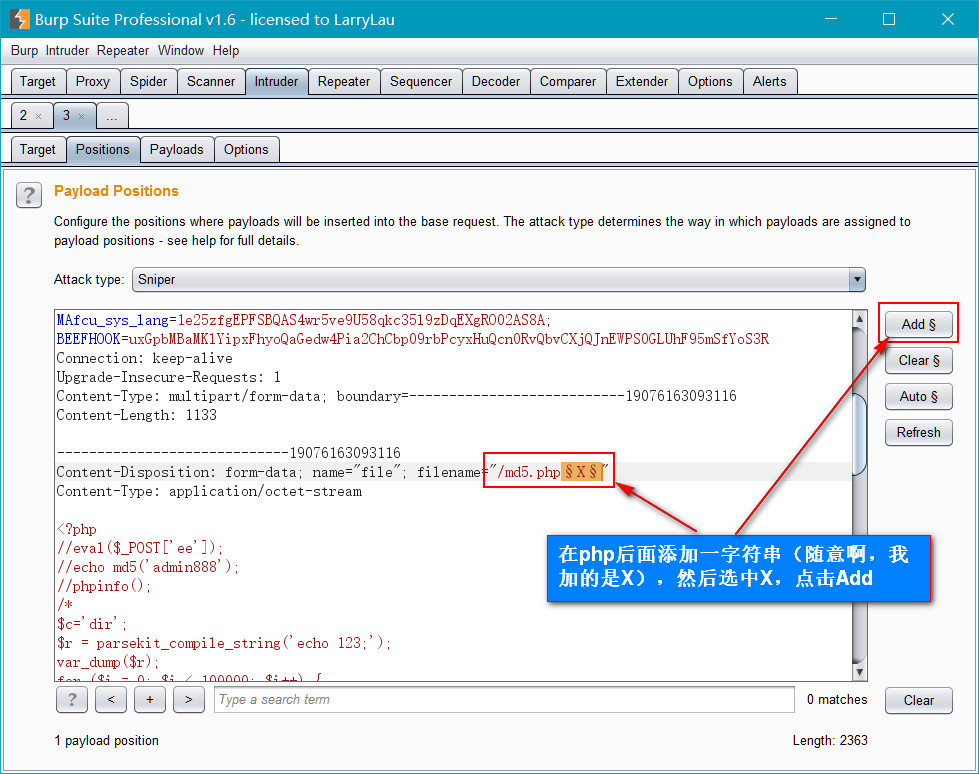Viewport: 979px width, 774px height.
Task: Minimize the Burp Suite window
Action: [x=831, y=19]
